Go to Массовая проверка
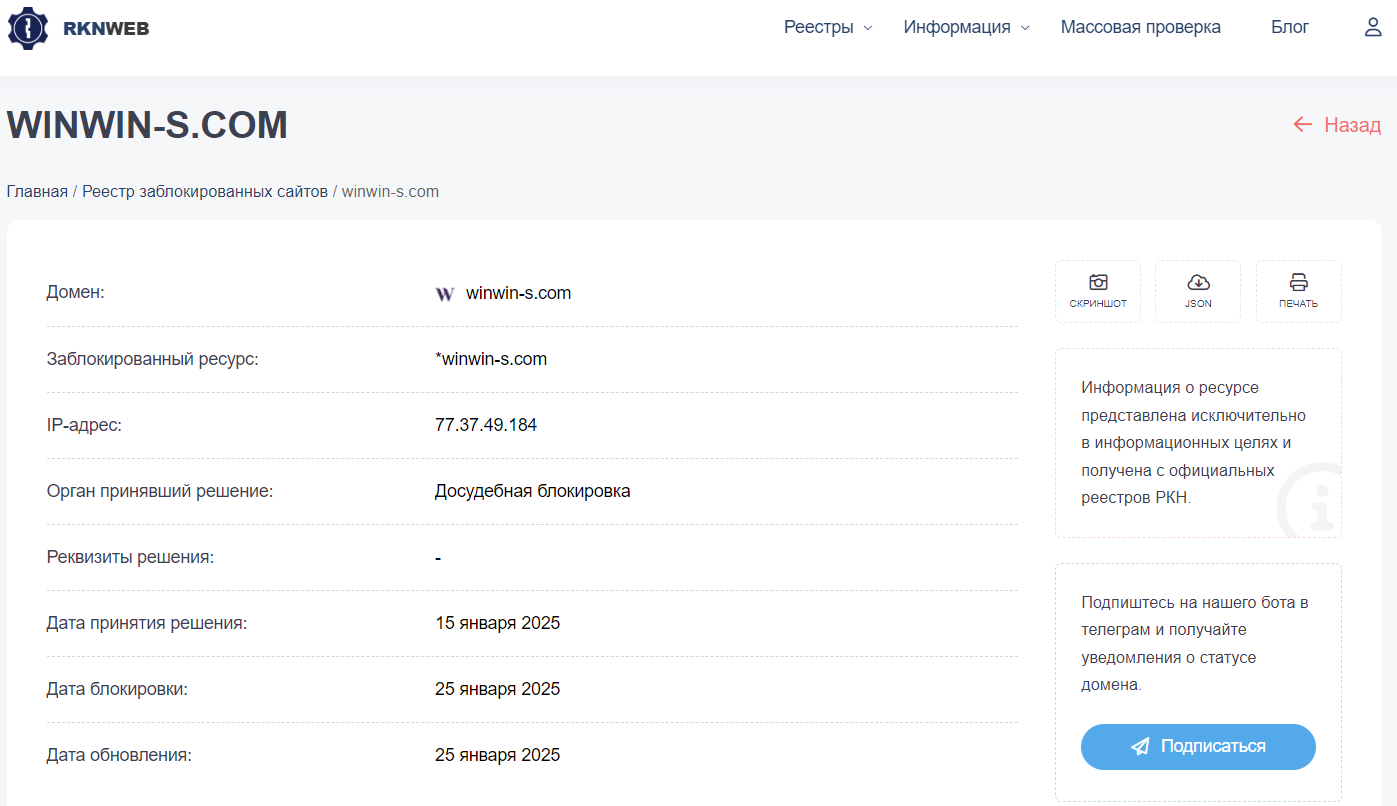 pyautogui.click(x=1141, y=28)
